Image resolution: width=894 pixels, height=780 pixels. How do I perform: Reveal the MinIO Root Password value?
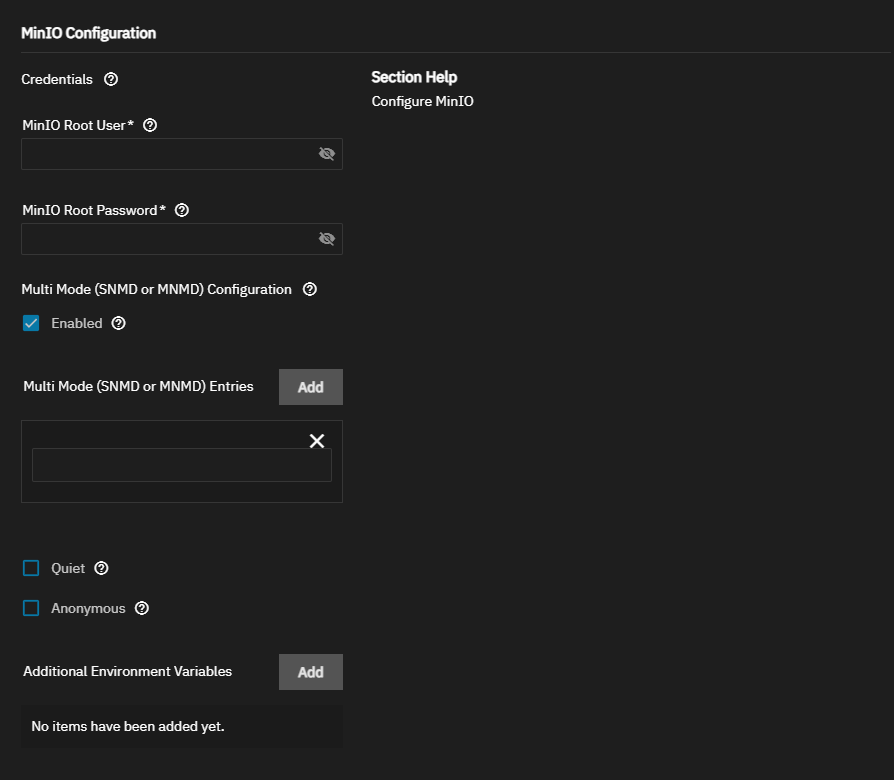coord(327,238)
